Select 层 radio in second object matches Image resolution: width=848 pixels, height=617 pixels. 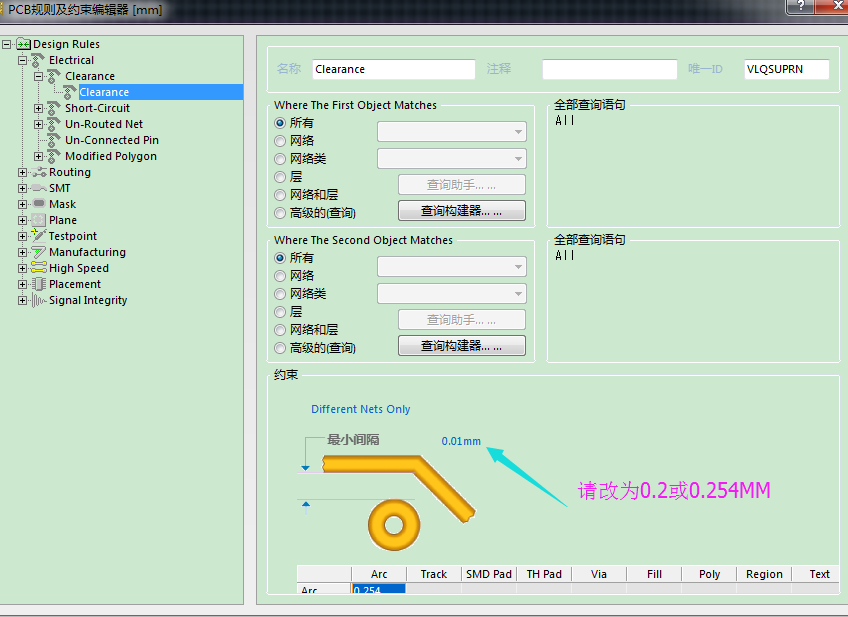point(280,312)
